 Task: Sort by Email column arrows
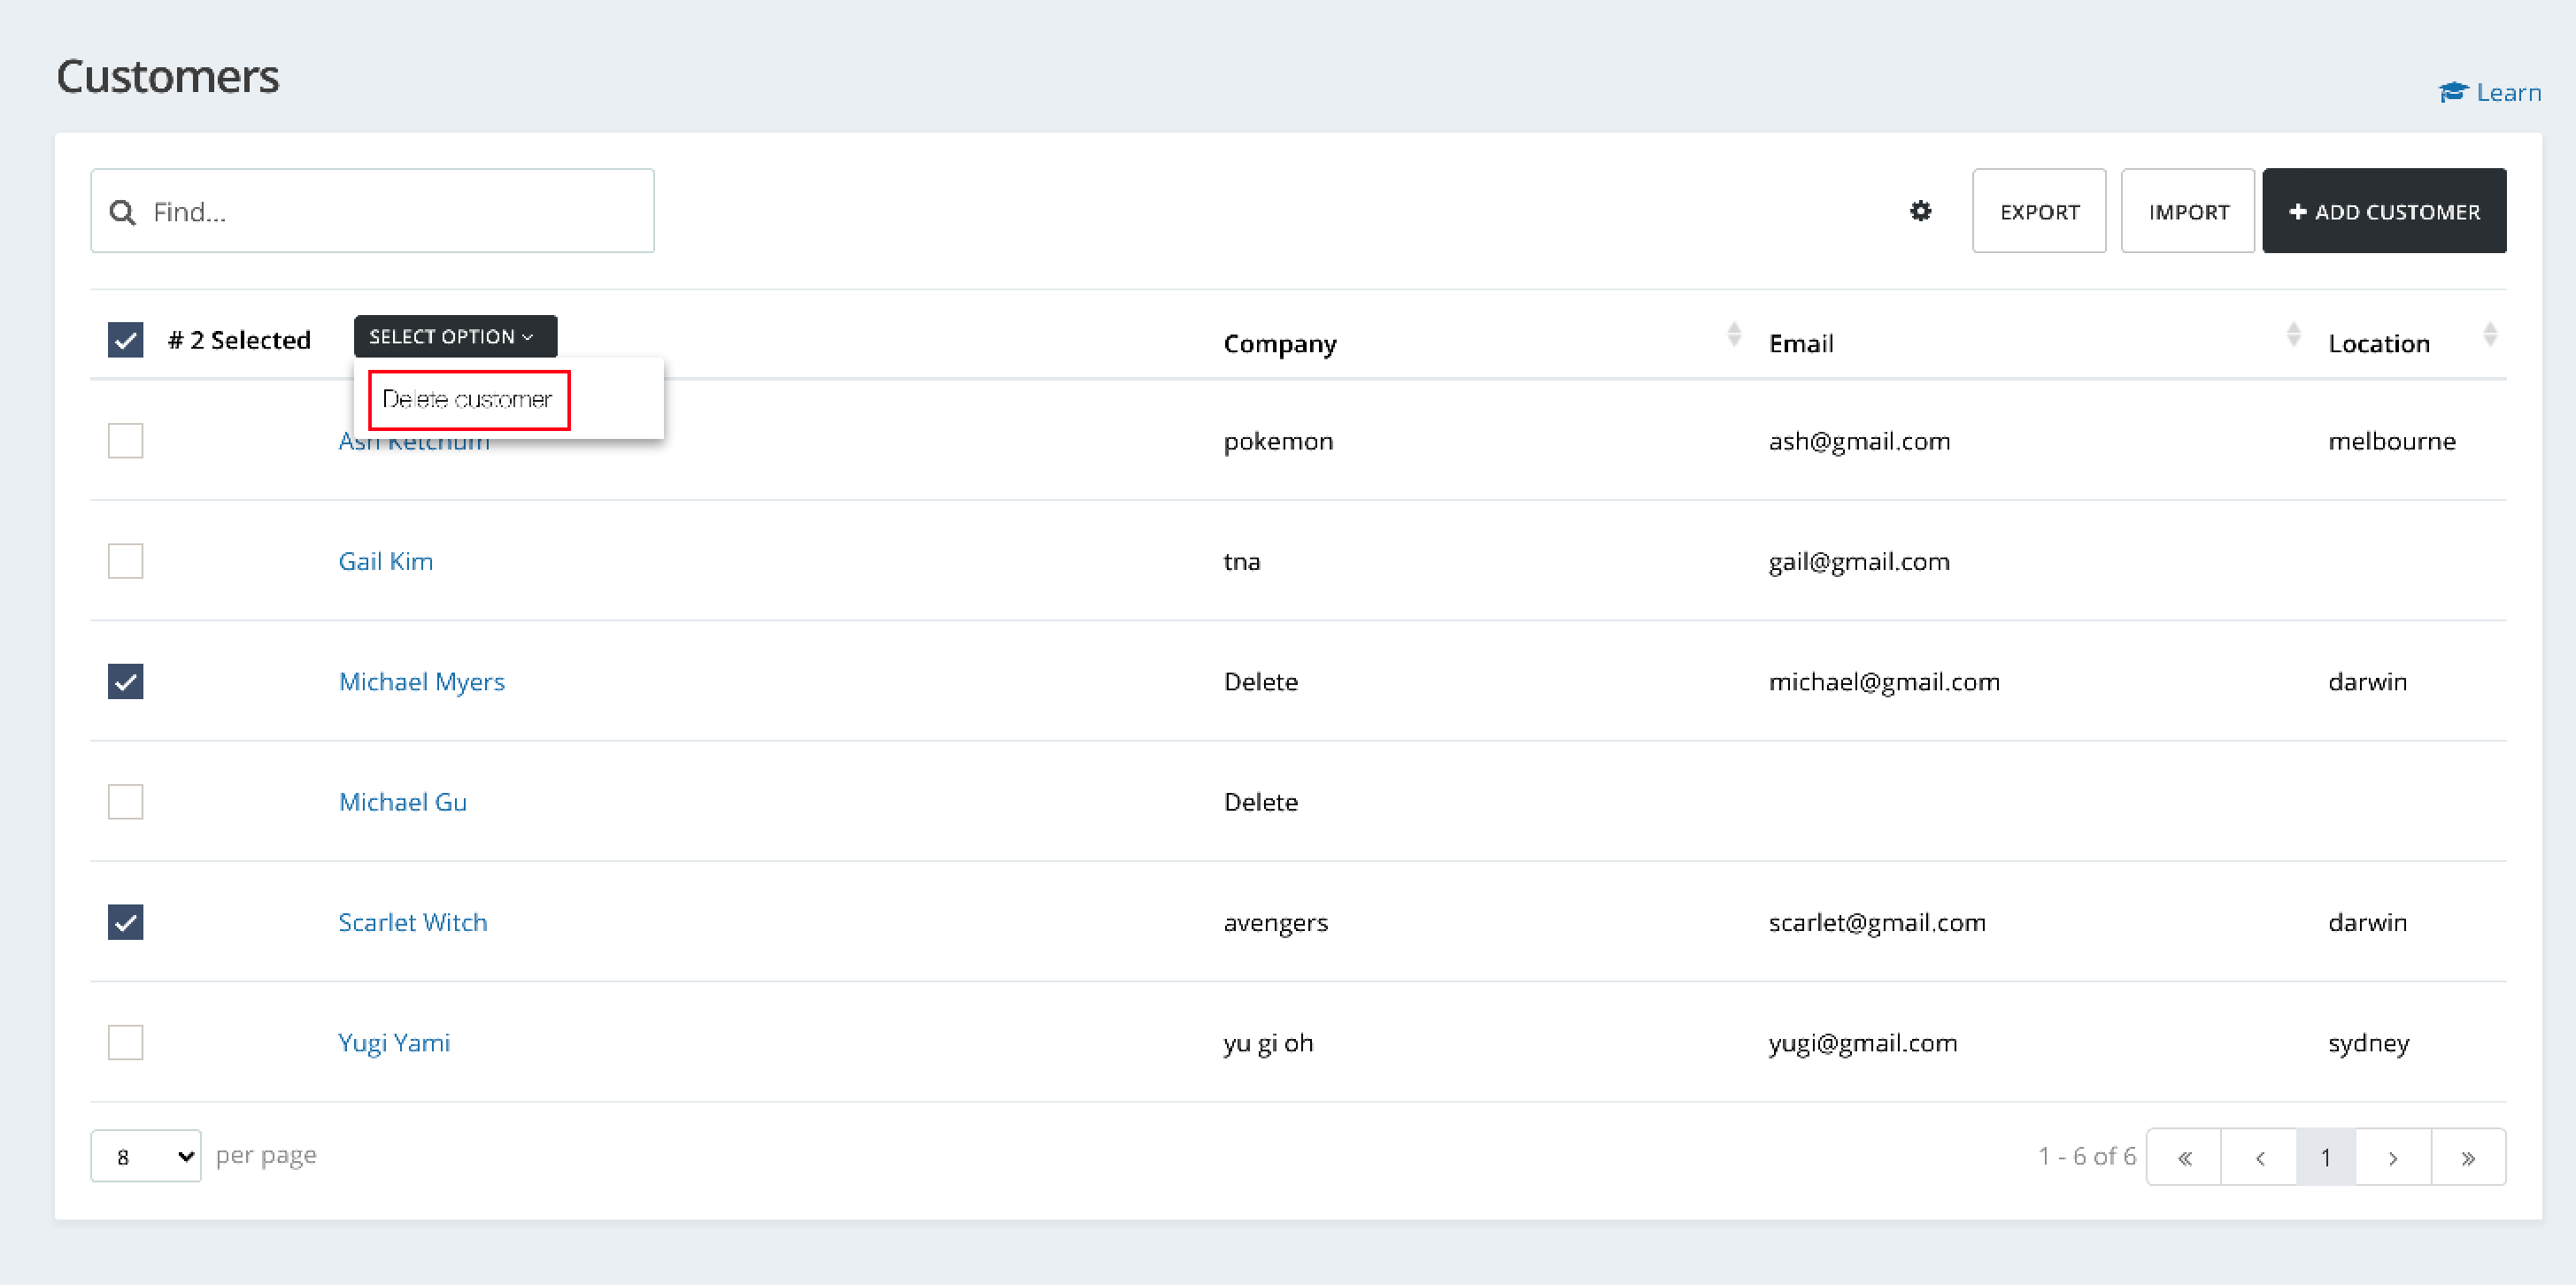(x=2293, y=335)
